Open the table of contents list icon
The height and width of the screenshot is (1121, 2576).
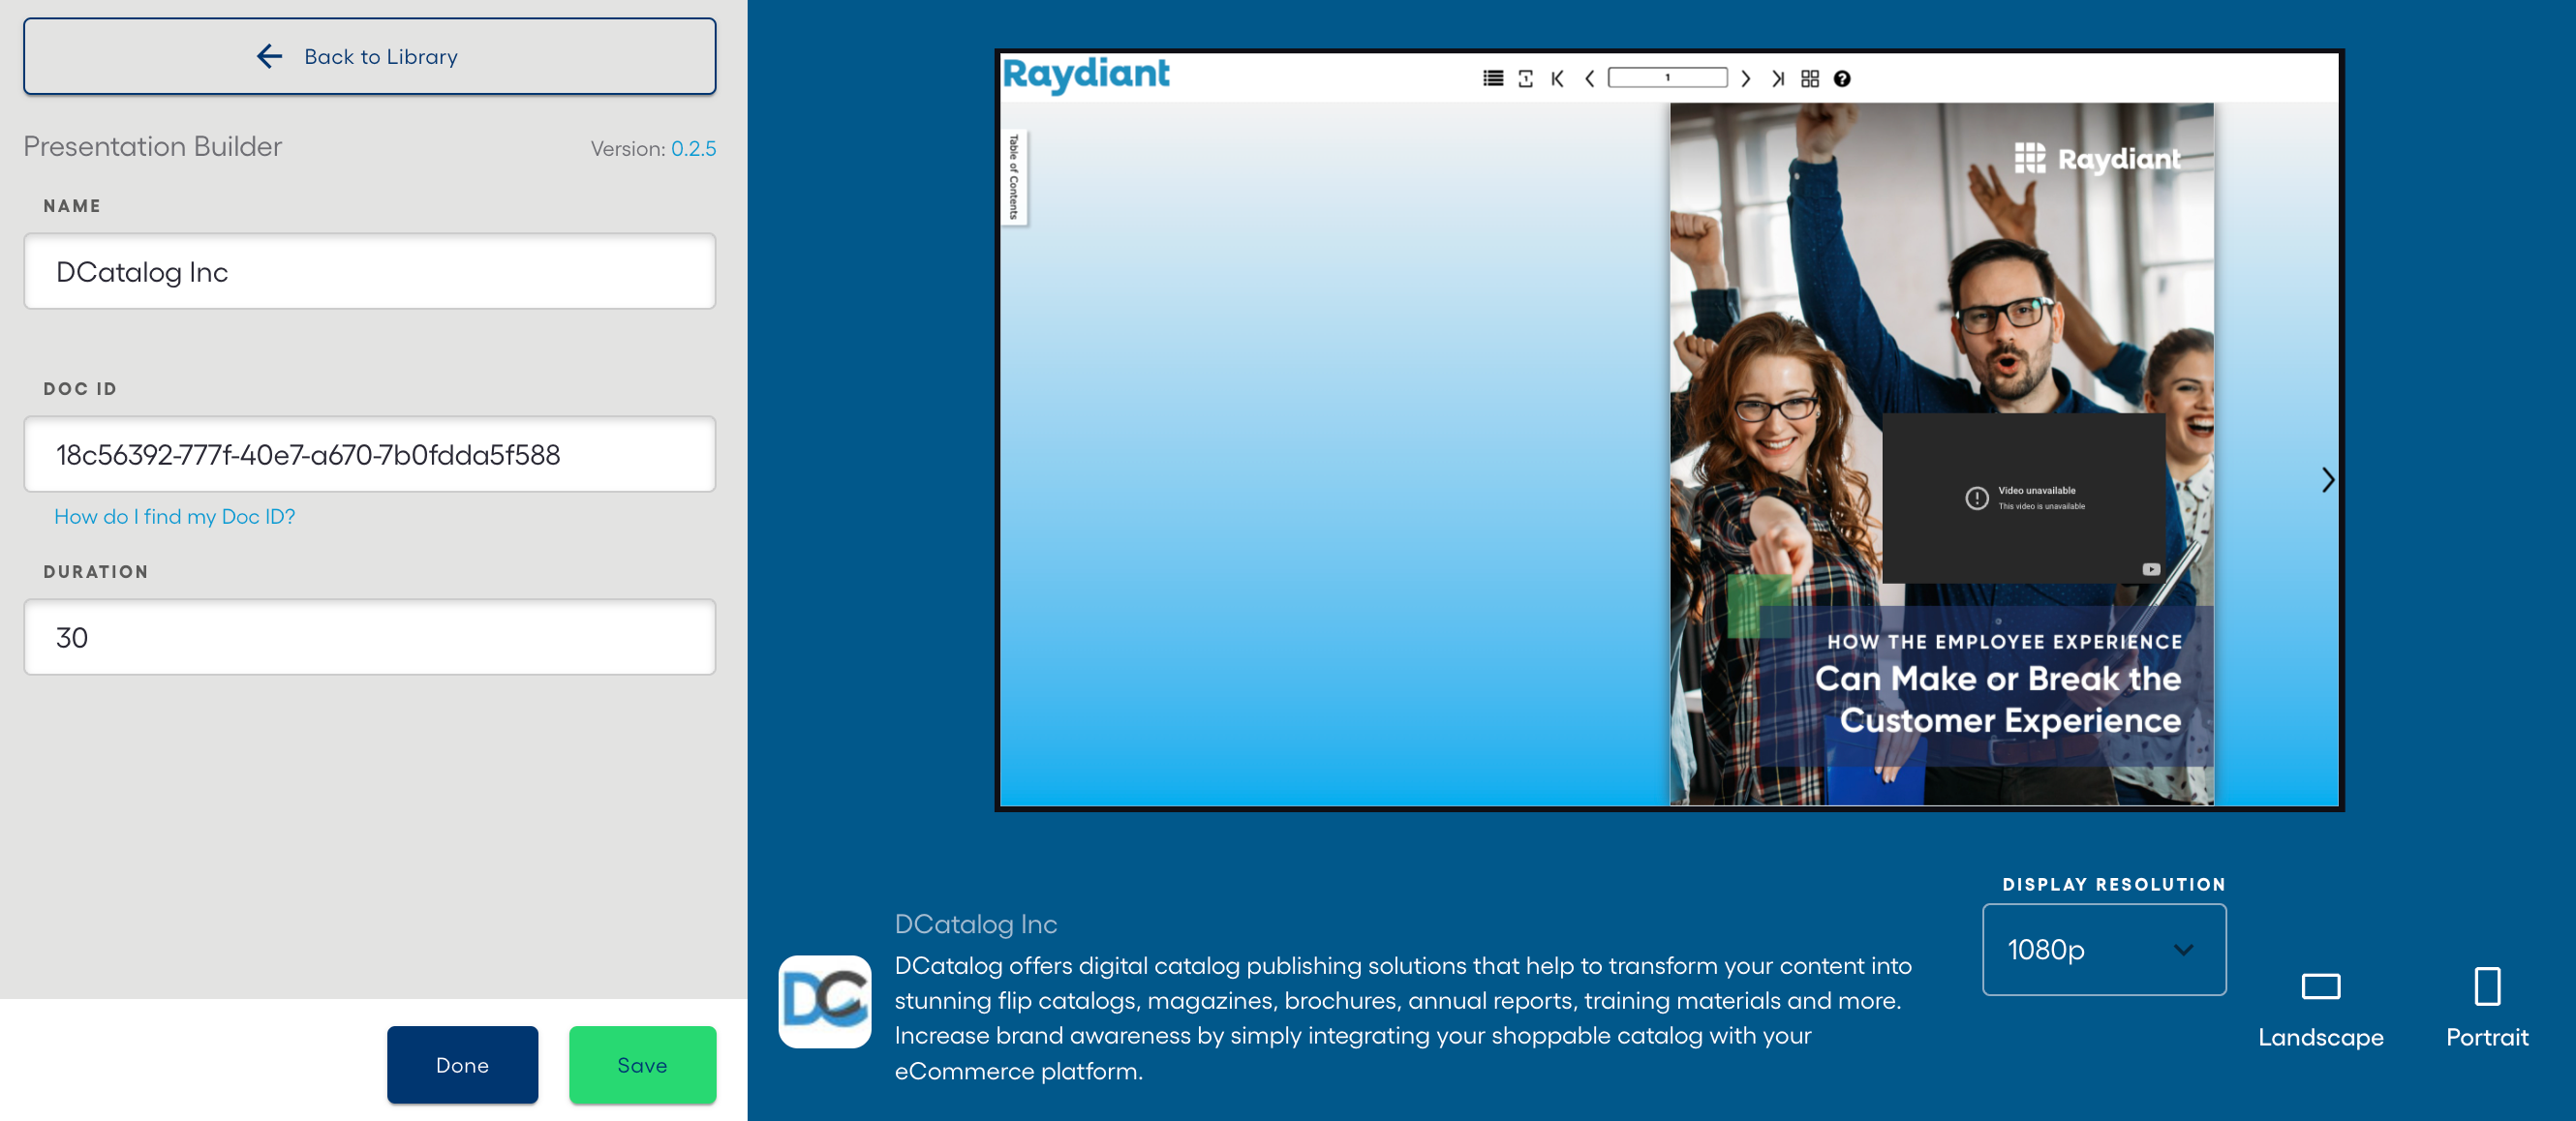click(1492, 78)
